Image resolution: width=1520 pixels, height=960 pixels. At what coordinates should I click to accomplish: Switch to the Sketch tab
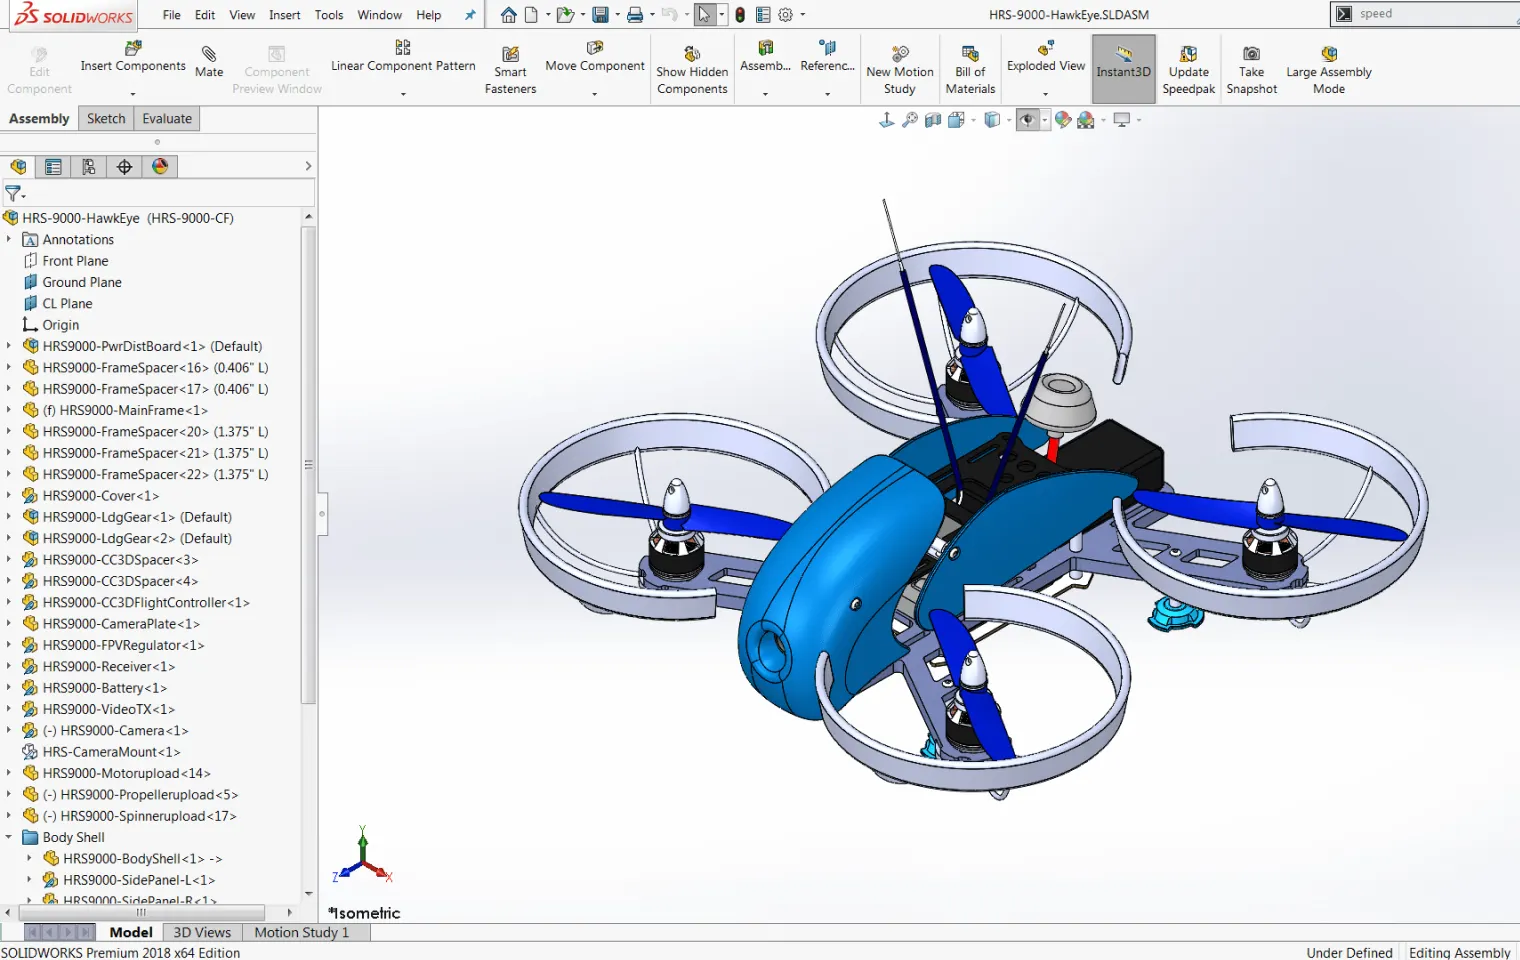[106, 118]
